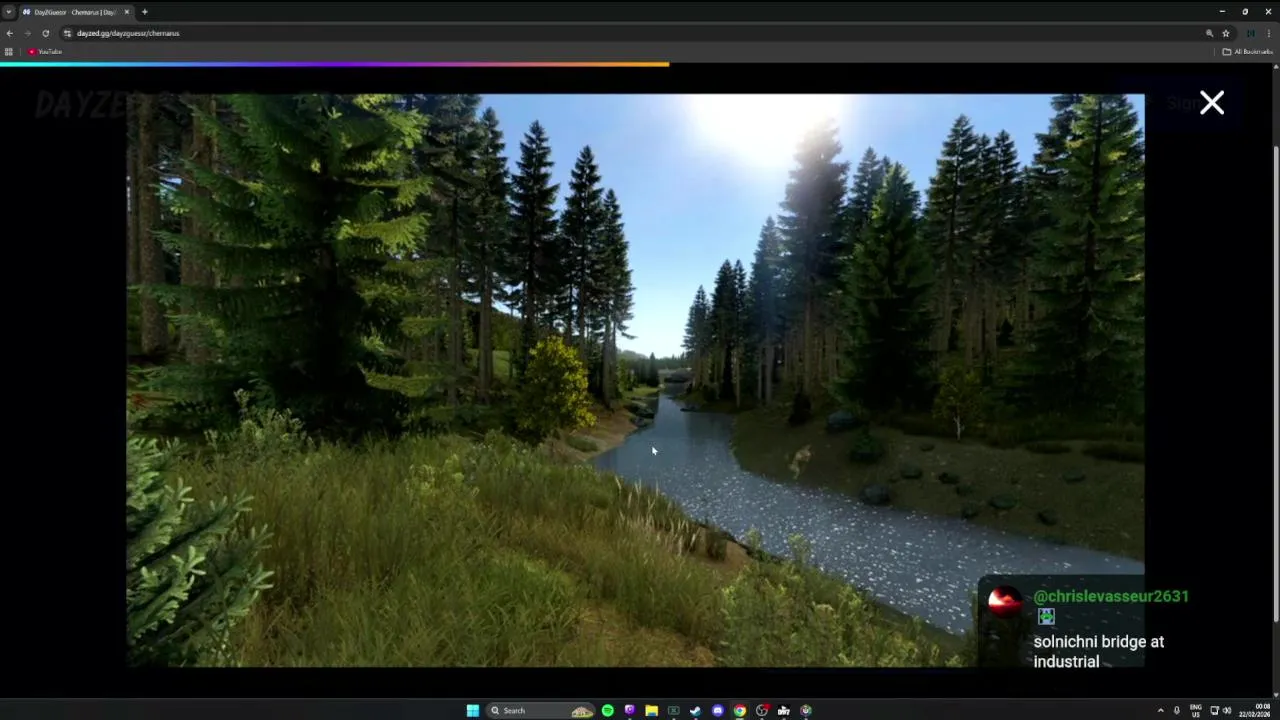Open the YouTube bookmark

click(45, 52)
